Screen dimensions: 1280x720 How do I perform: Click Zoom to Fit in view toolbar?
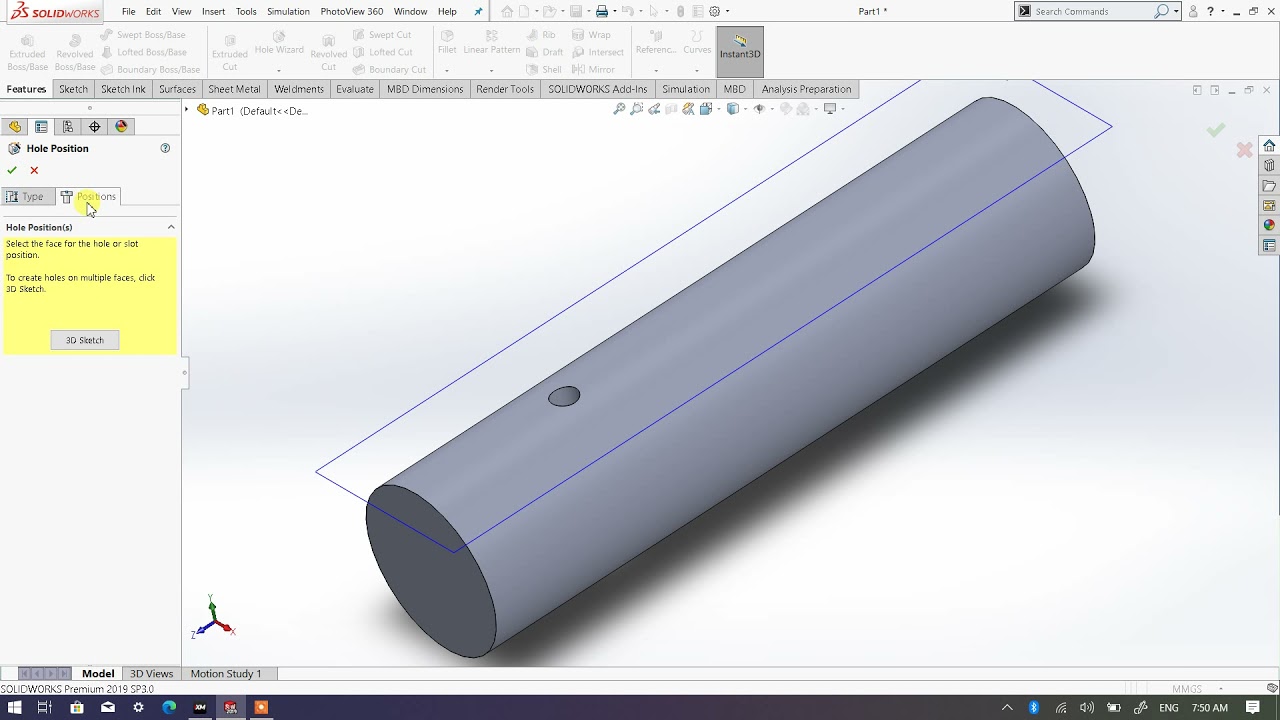620,109
